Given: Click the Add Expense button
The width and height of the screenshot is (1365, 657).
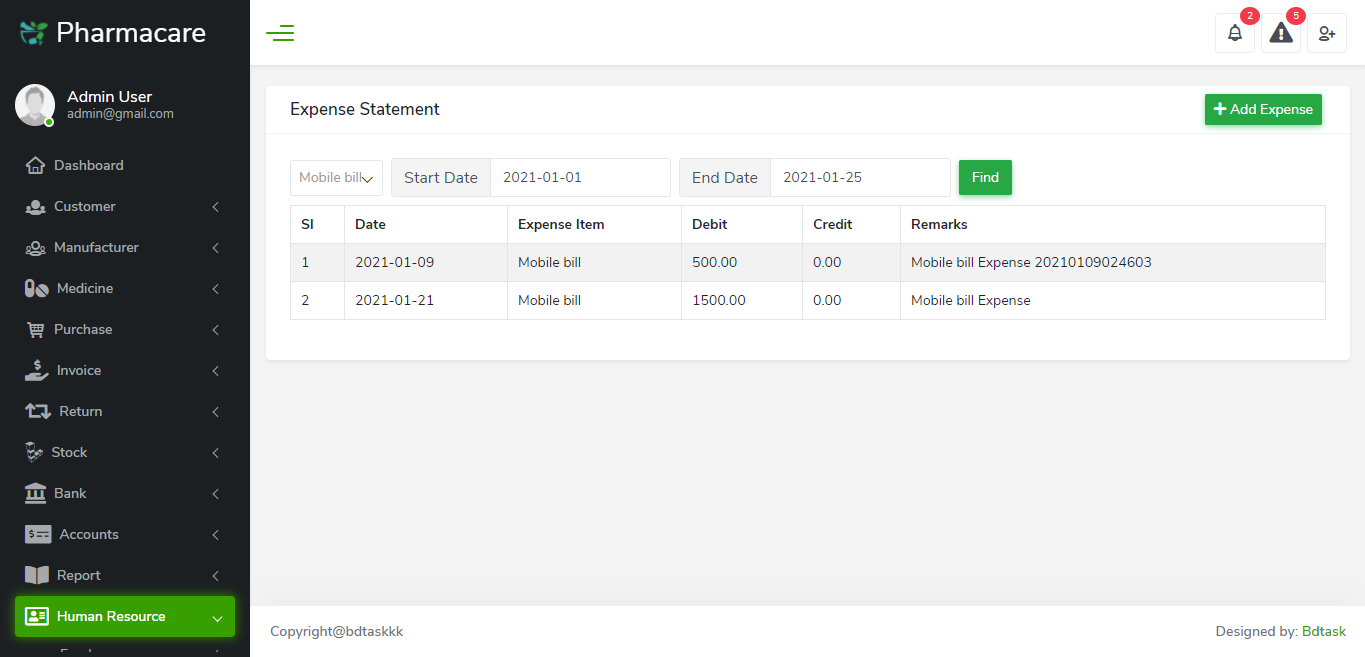Looking at the screenshot, I should 1263,109.
